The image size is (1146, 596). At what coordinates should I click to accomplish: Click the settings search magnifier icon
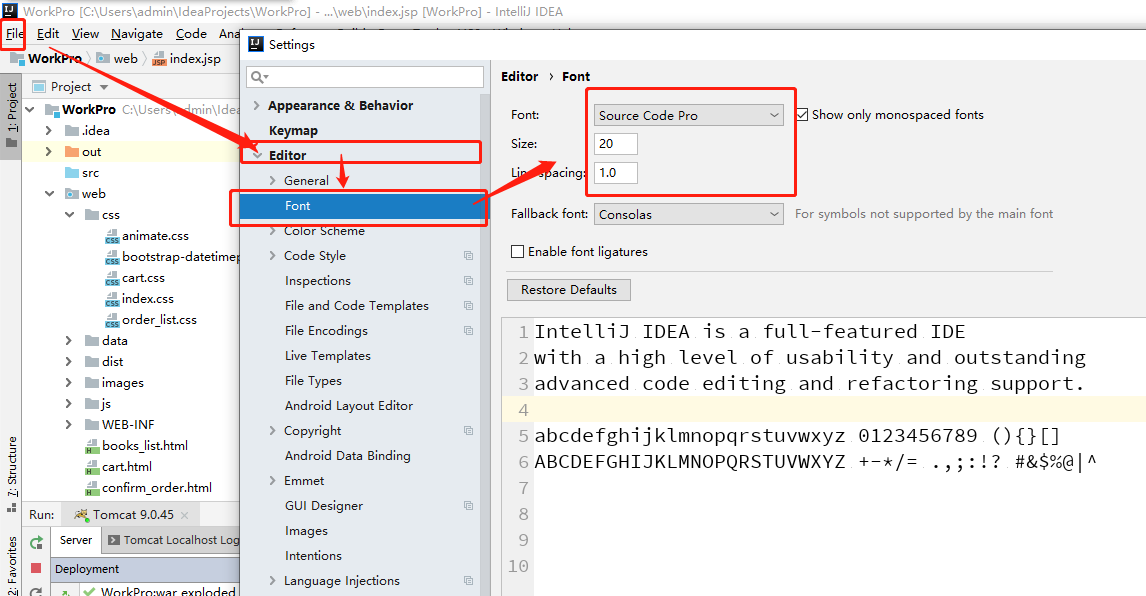[258, 77]
